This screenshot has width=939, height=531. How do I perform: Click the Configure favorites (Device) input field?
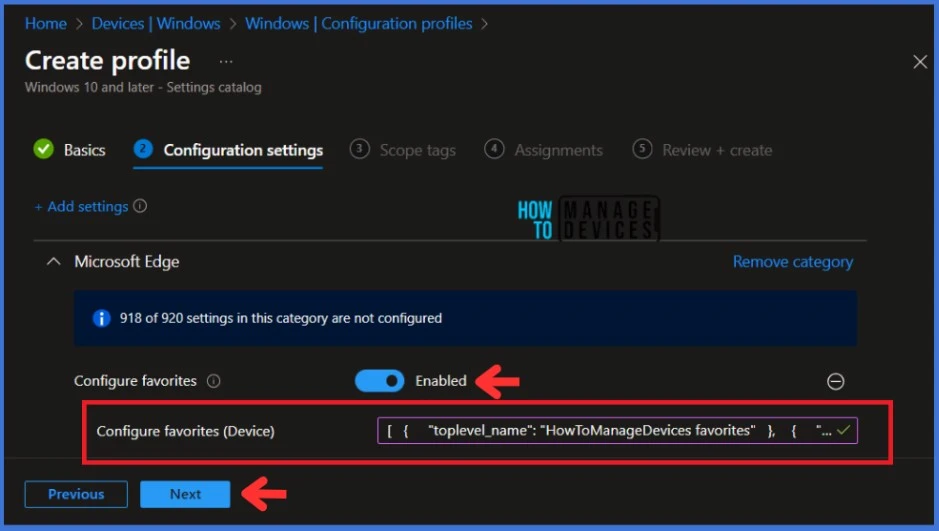(617, 430)
